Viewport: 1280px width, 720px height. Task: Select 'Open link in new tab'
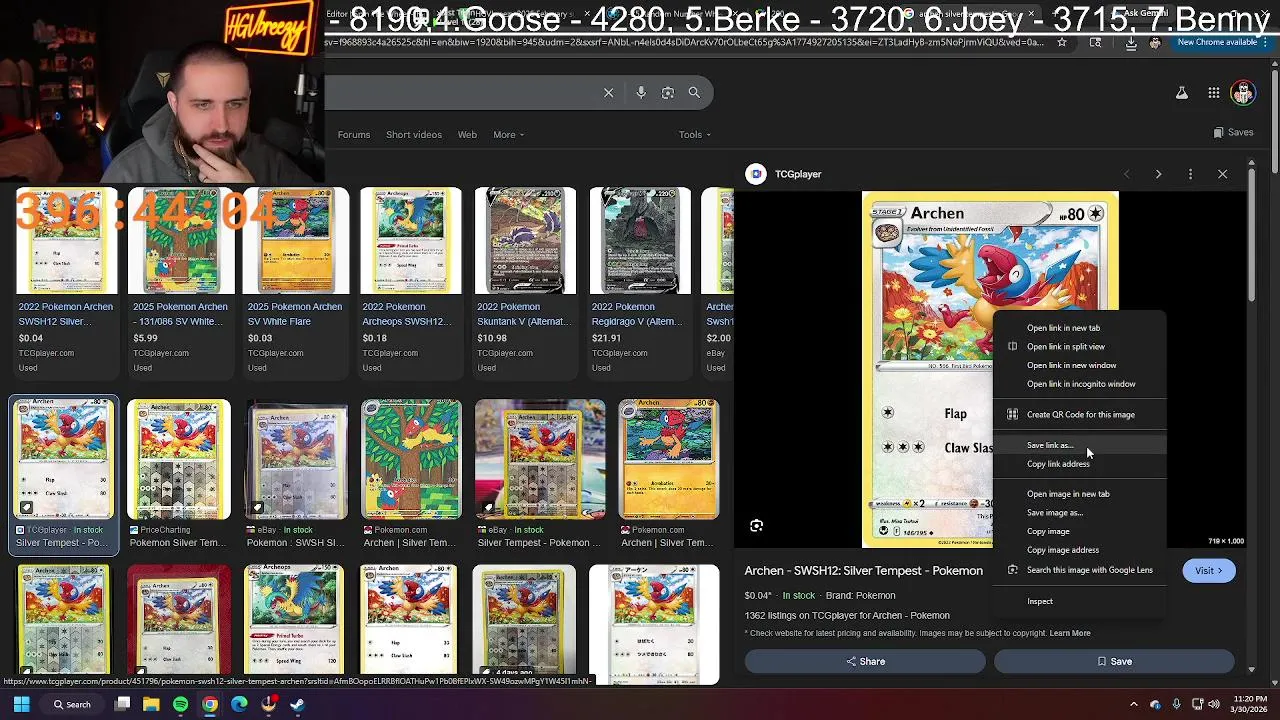pos(1081,328)
